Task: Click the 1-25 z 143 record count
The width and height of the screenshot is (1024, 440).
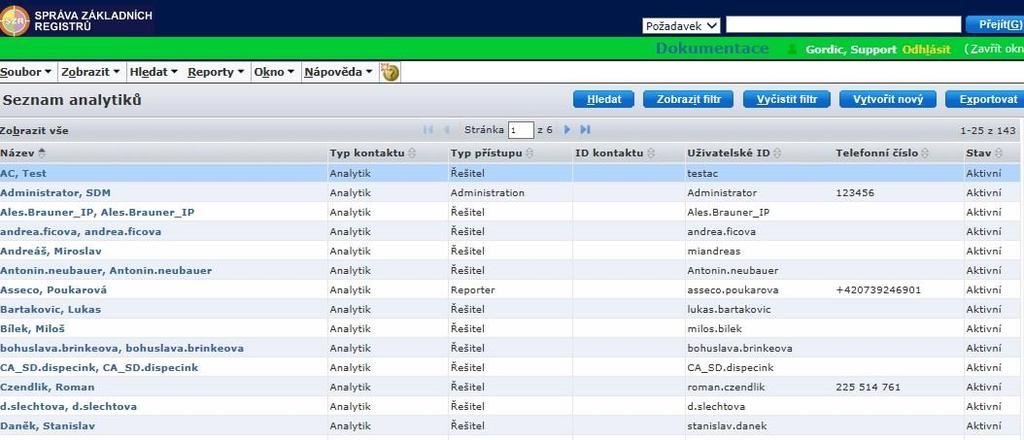Action: [x=988, y=131]
